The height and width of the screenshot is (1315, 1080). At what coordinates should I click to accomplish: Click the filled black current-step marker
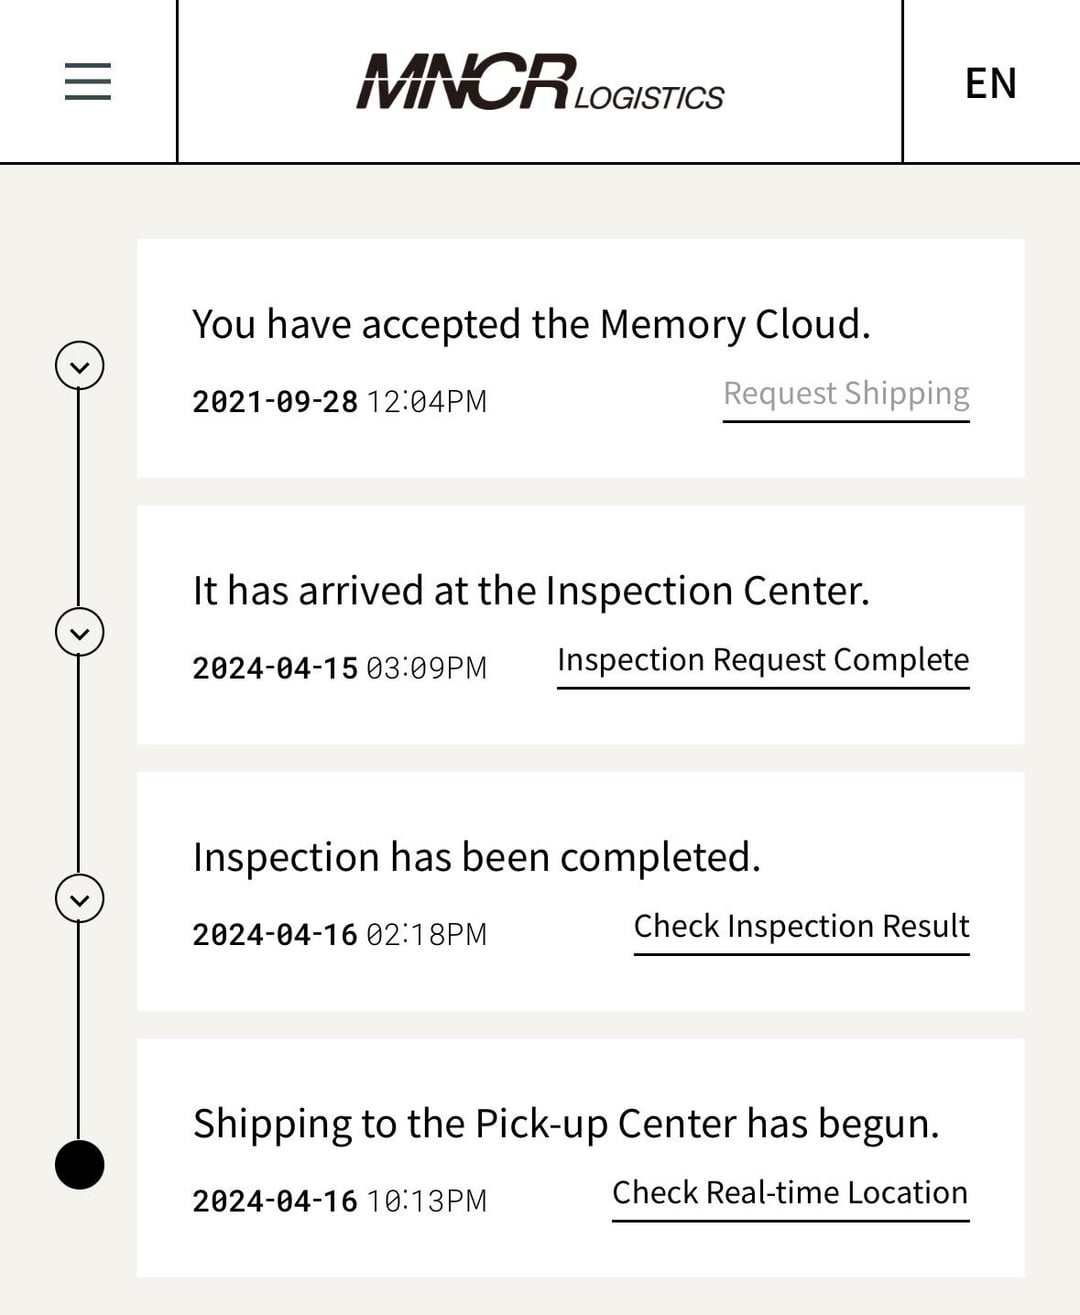[x=80, y=1165]
